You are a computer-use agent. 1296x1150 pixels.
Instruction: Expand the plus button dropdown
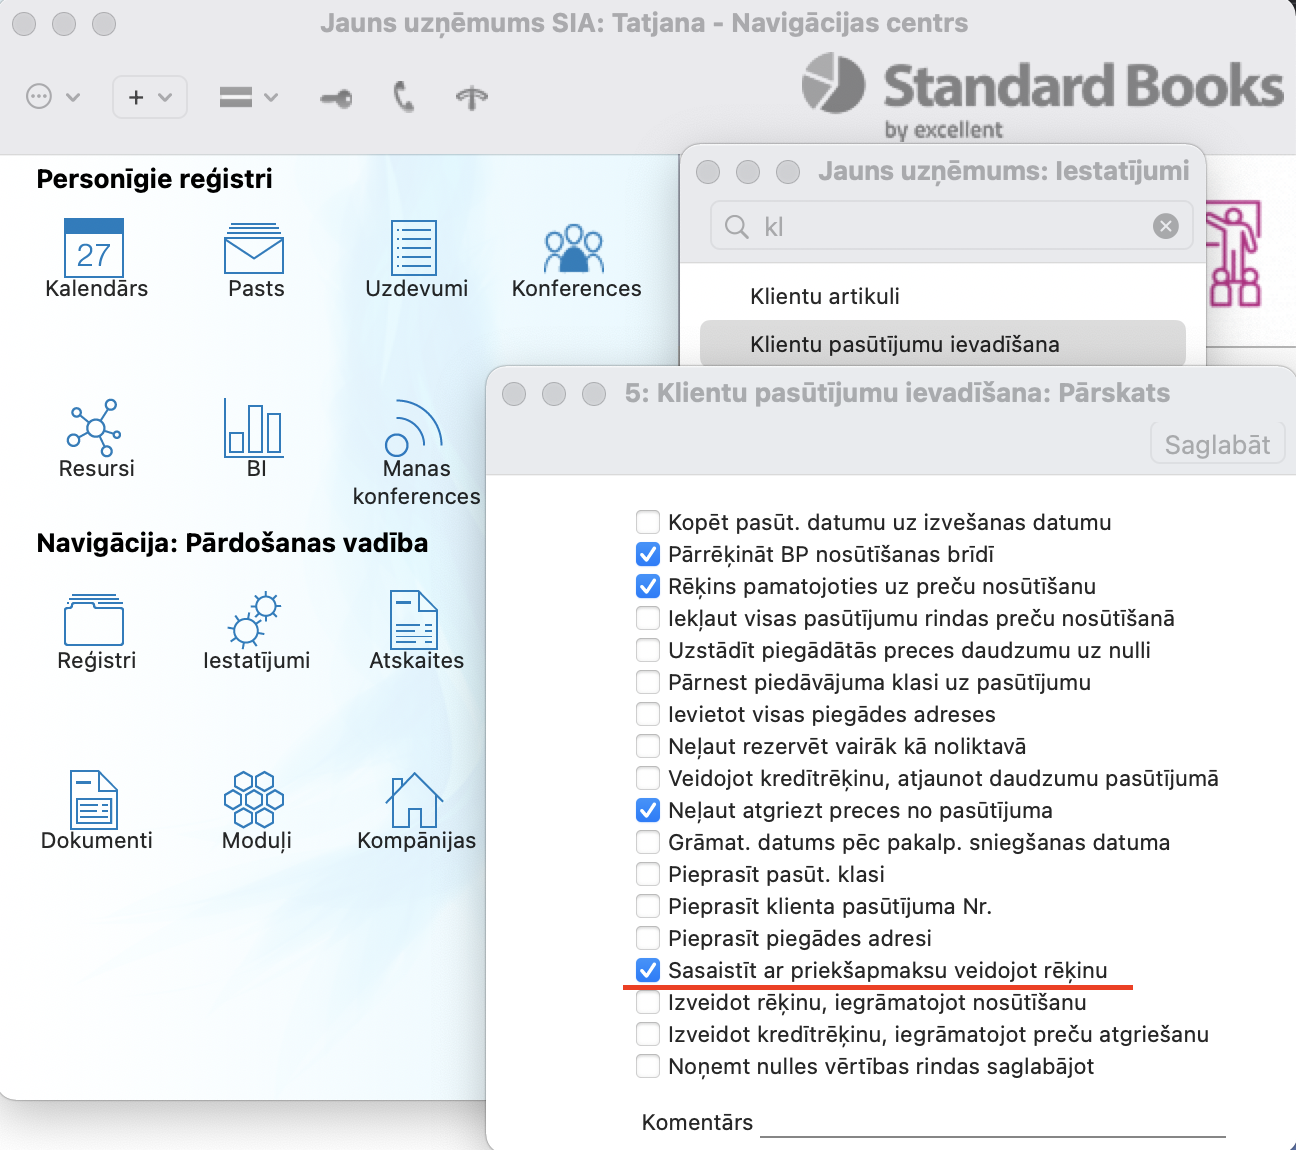150,97
